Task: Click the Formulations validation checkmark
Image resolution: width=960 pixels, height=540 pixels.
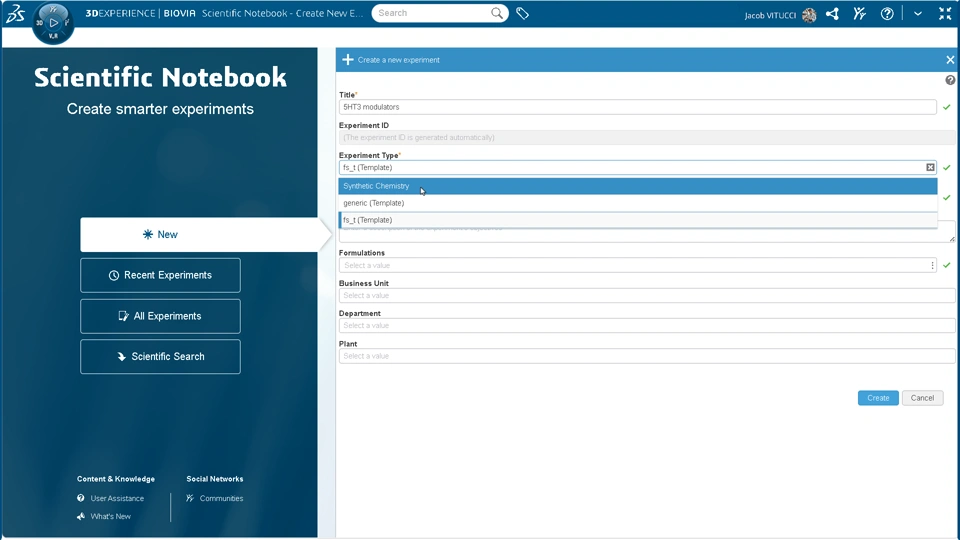Action: [x=947, y=265]
